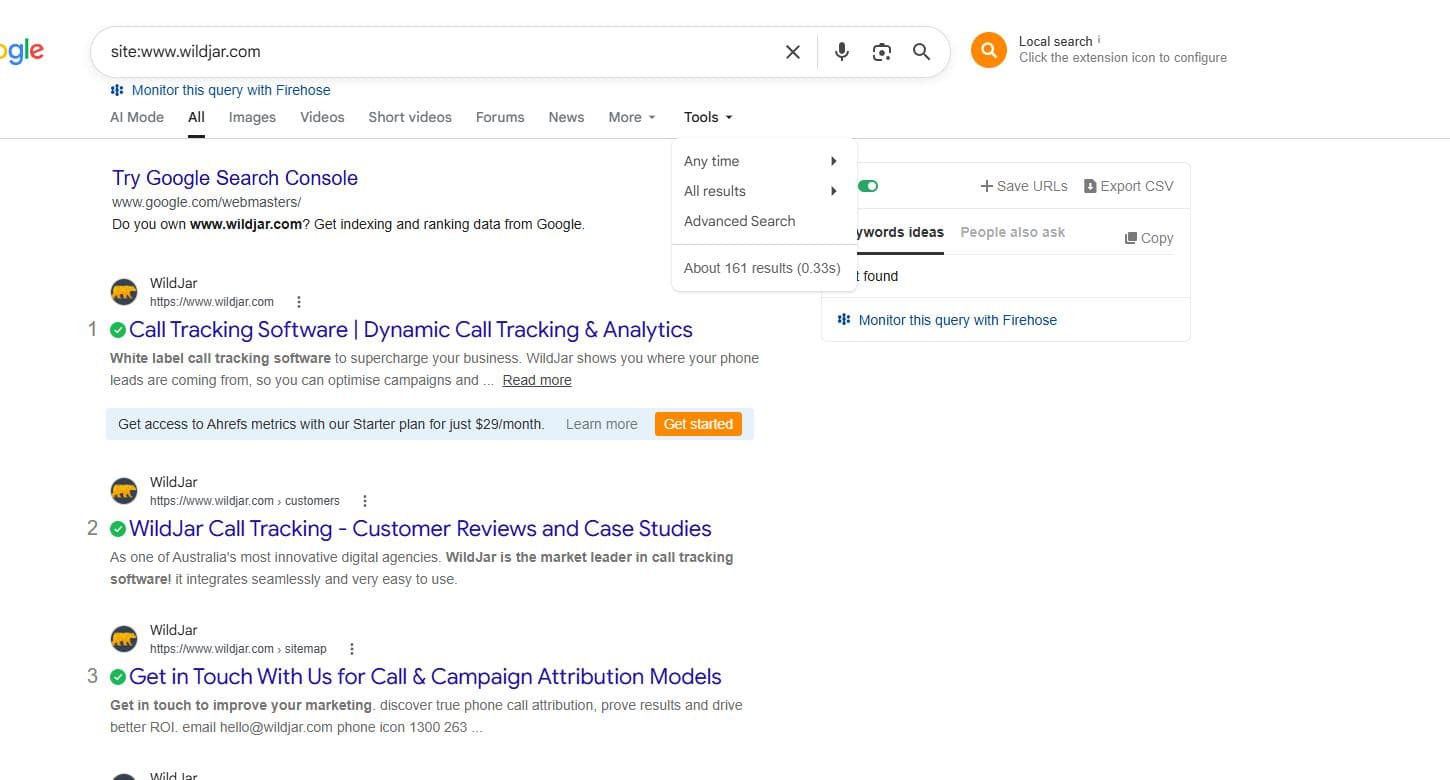Screen dimensions: 1450x780
Task: Click Save URLs button
Action: [x=1024, y=186]
